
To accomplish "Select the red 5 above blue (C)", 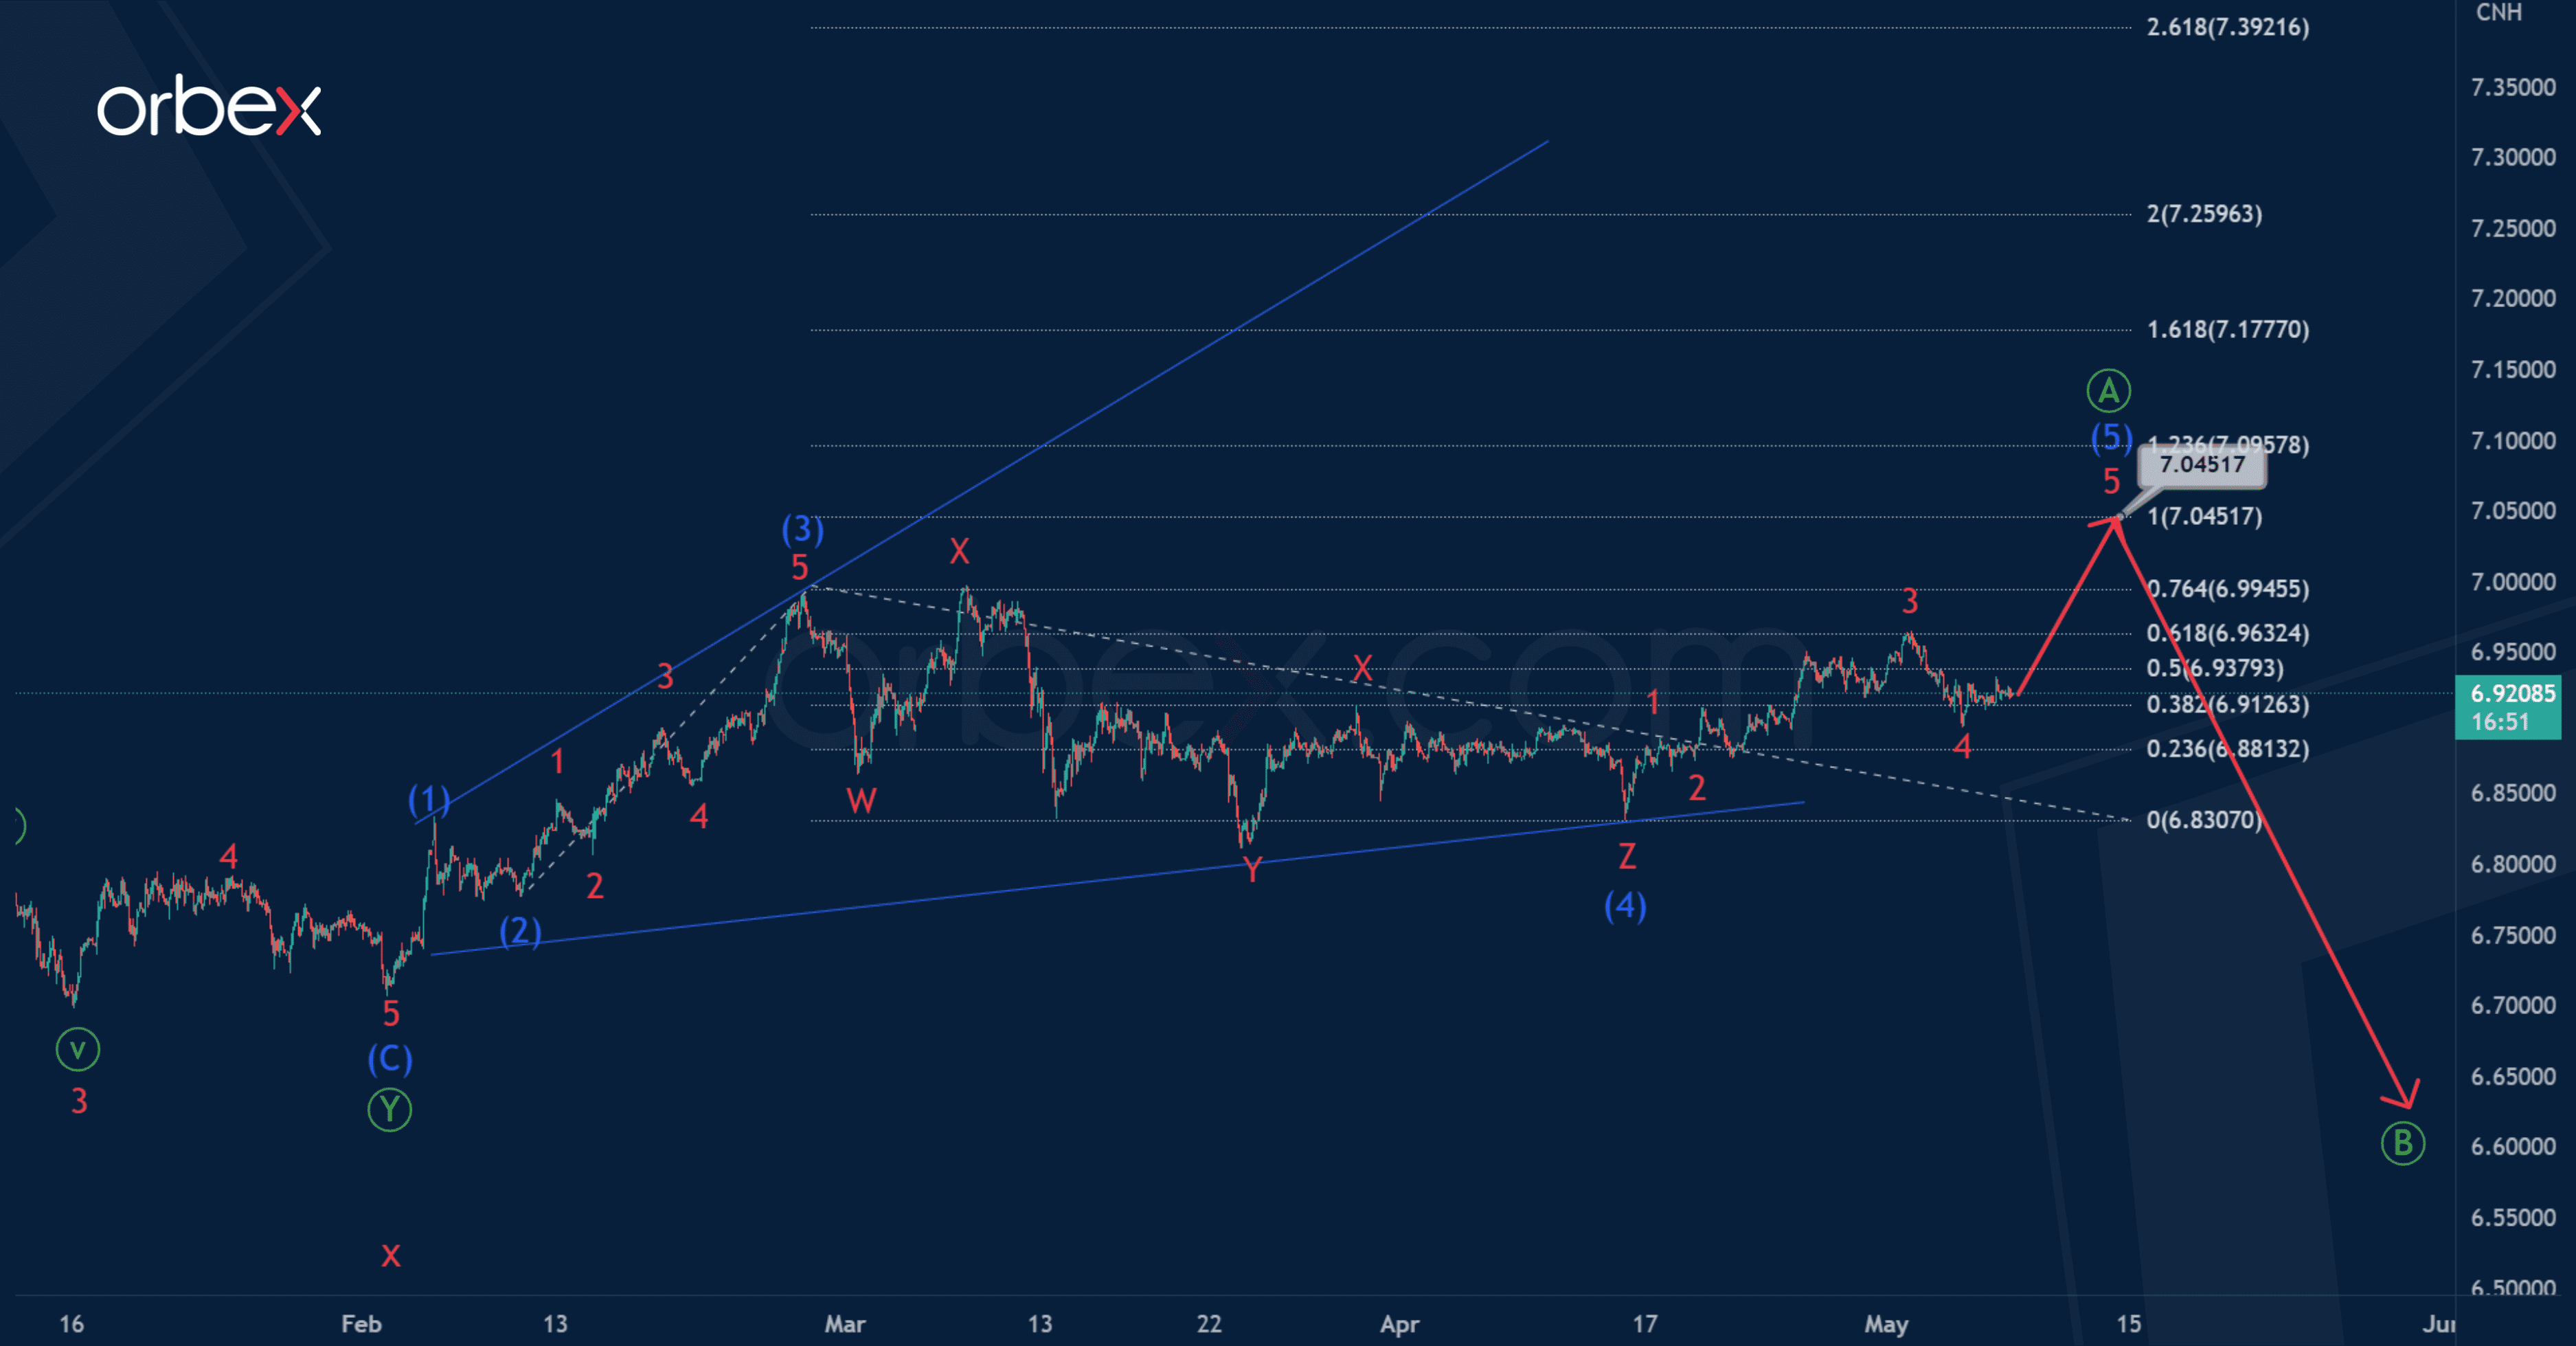I will click(391, 1014).
